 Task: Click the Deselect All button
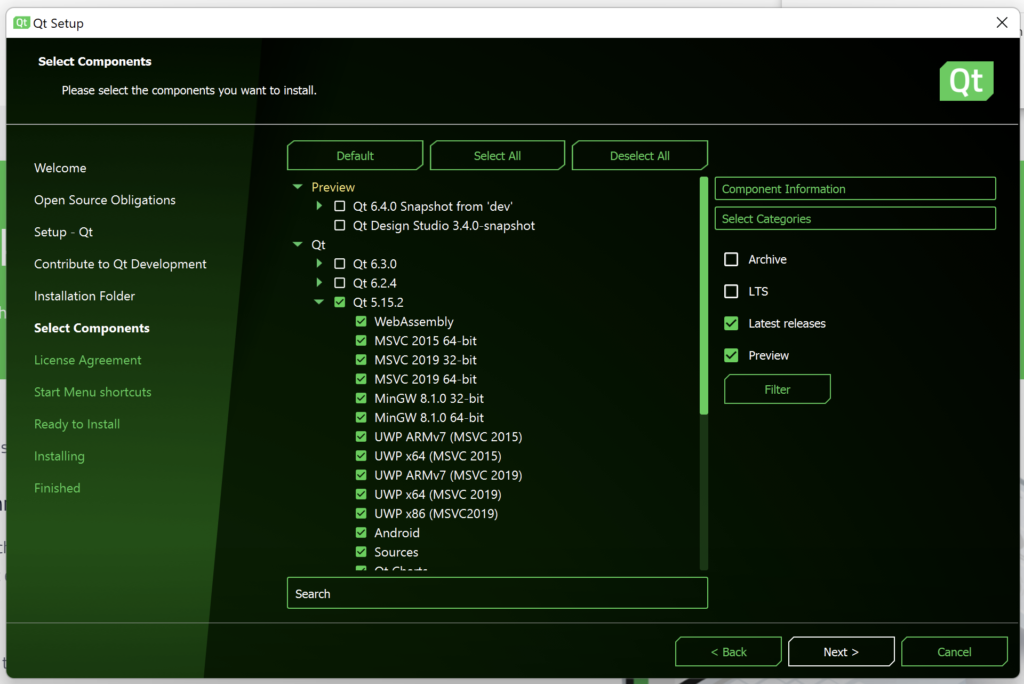(x=639, y=155)
